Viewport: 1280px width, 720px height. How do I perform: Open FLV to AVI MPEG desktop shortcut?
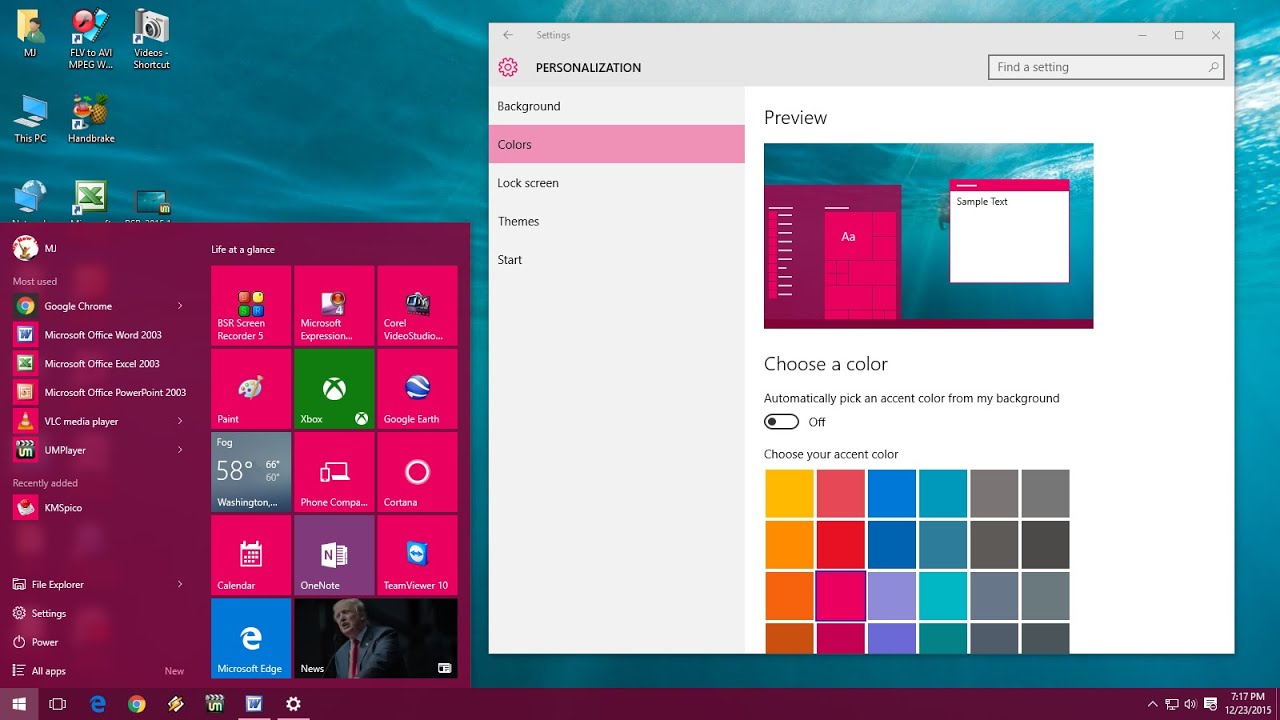tap(91, 39)
